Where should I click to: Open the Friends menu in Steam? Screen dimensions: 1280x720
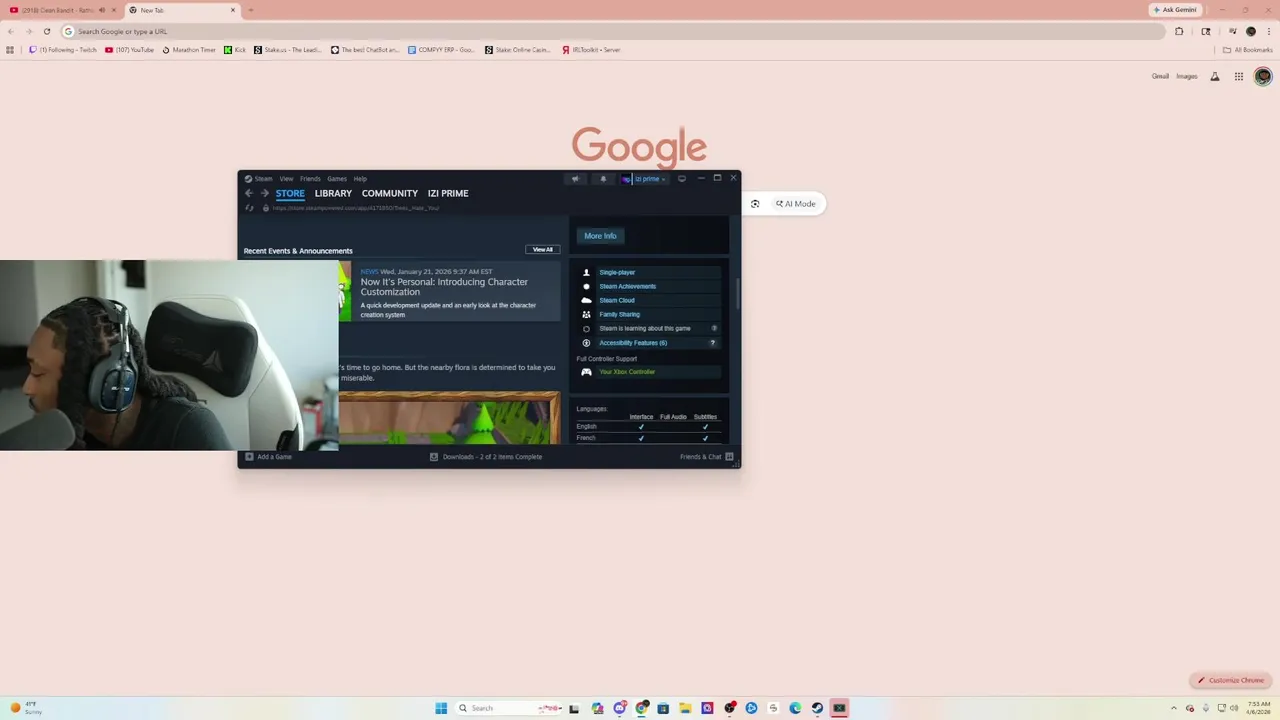pos(310,179)
